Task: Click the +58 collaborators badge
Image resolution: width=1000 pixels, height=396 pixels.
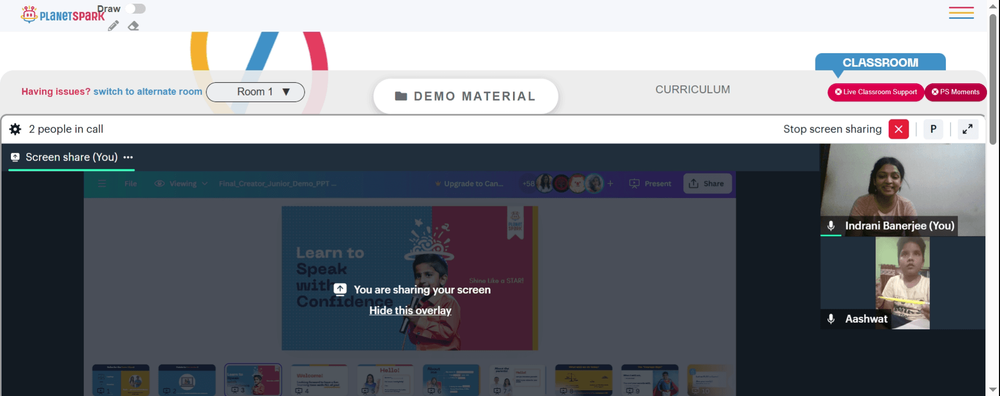Action: (x=528, y=184)
